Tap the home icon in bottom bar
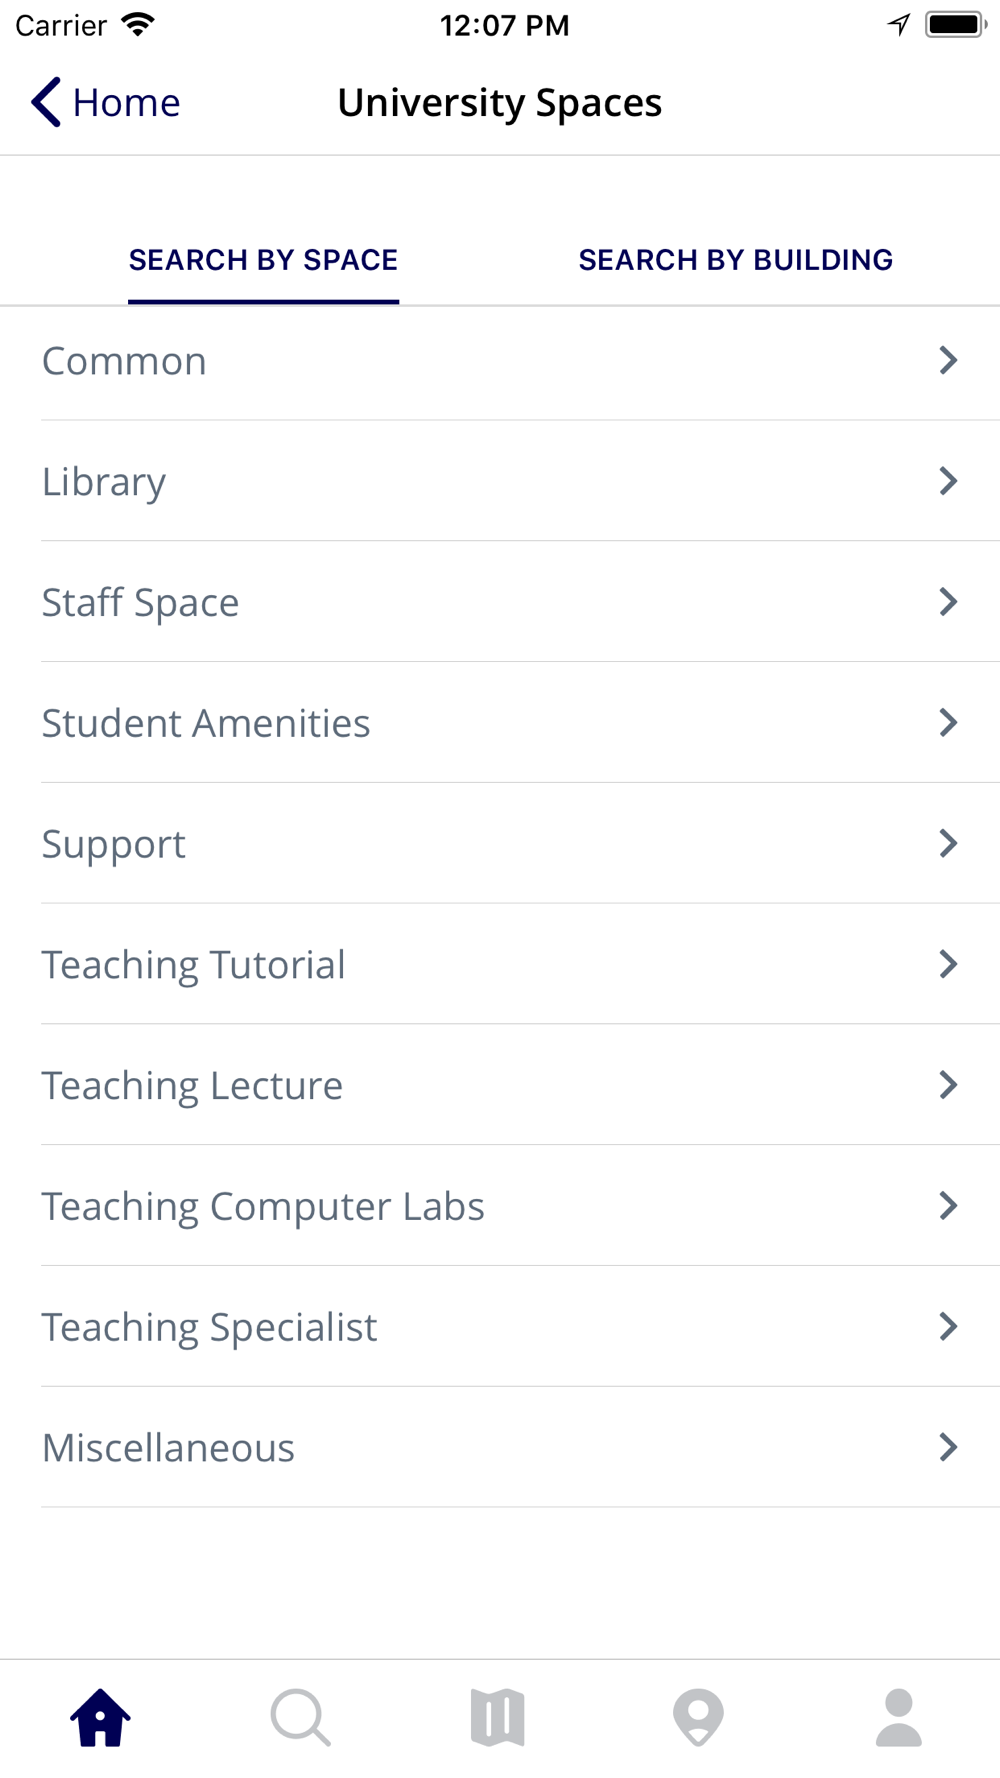 click(100, 1718)
